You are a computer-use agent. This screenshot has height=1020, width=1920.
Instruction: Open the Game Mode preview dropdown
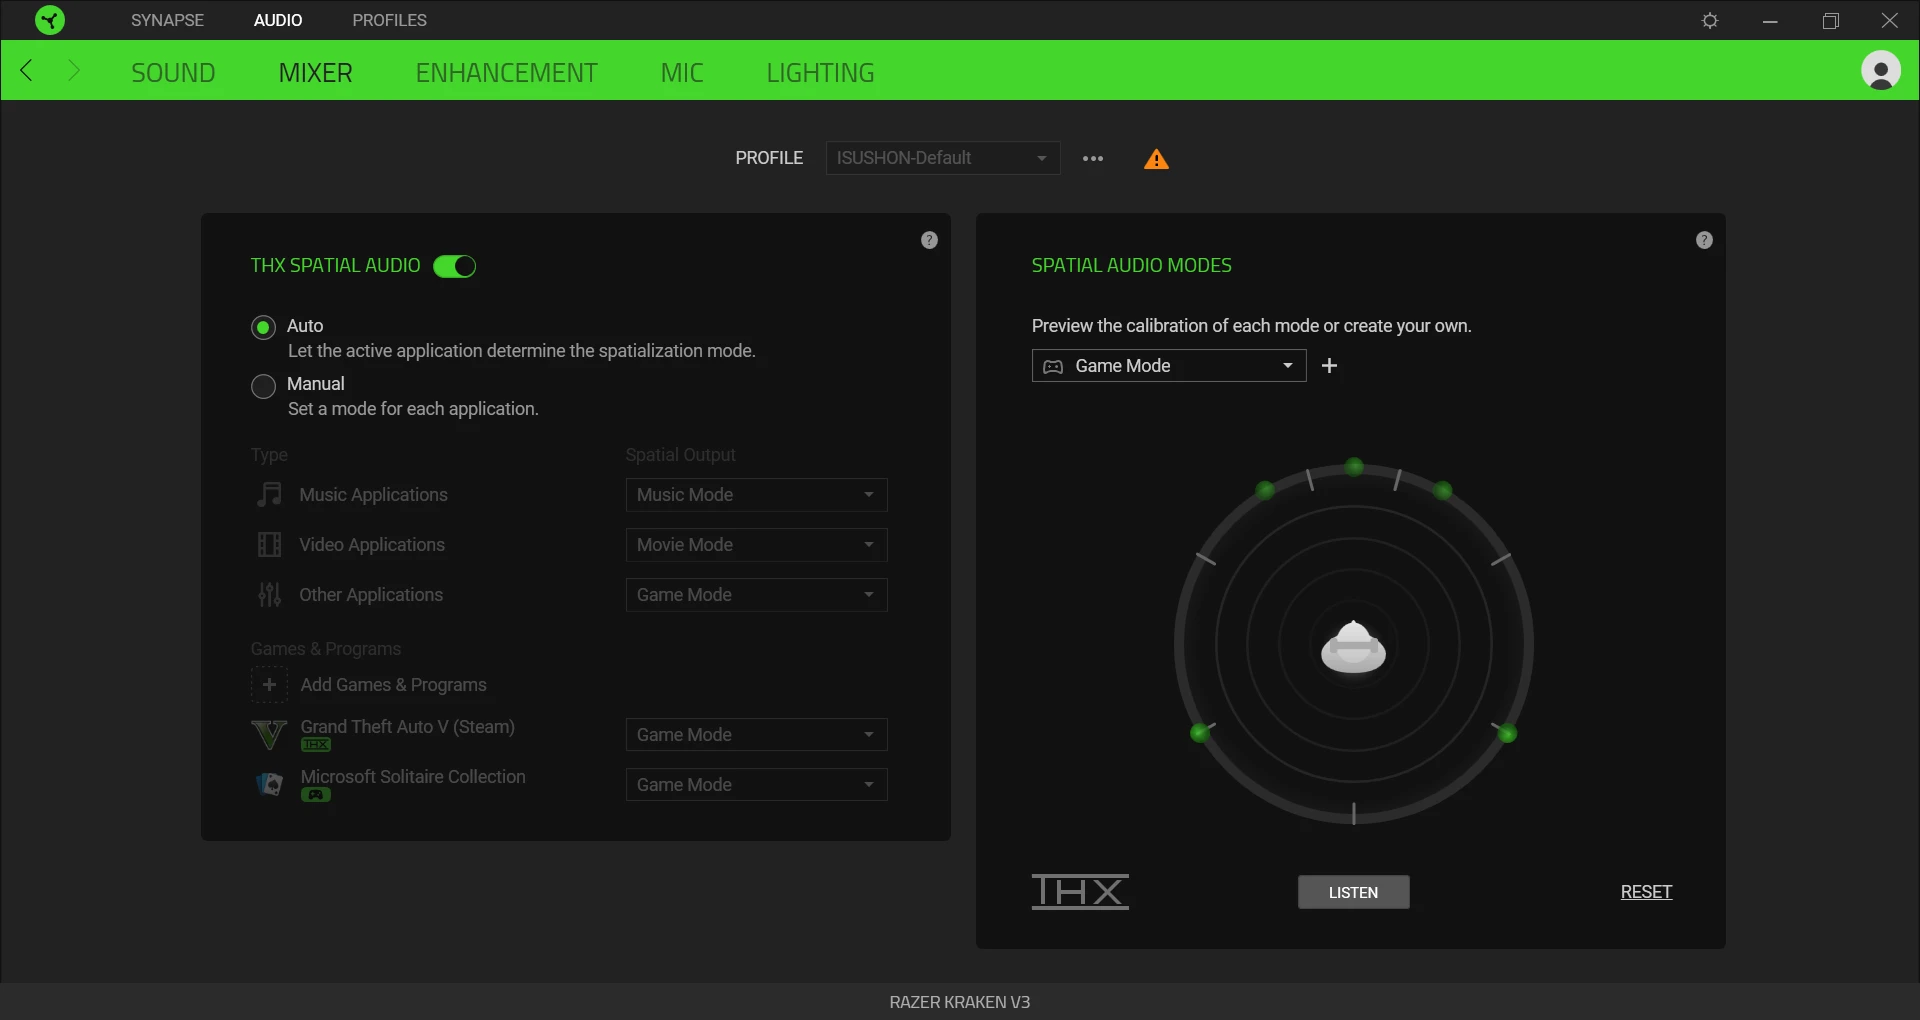[x=1169, y=366]
